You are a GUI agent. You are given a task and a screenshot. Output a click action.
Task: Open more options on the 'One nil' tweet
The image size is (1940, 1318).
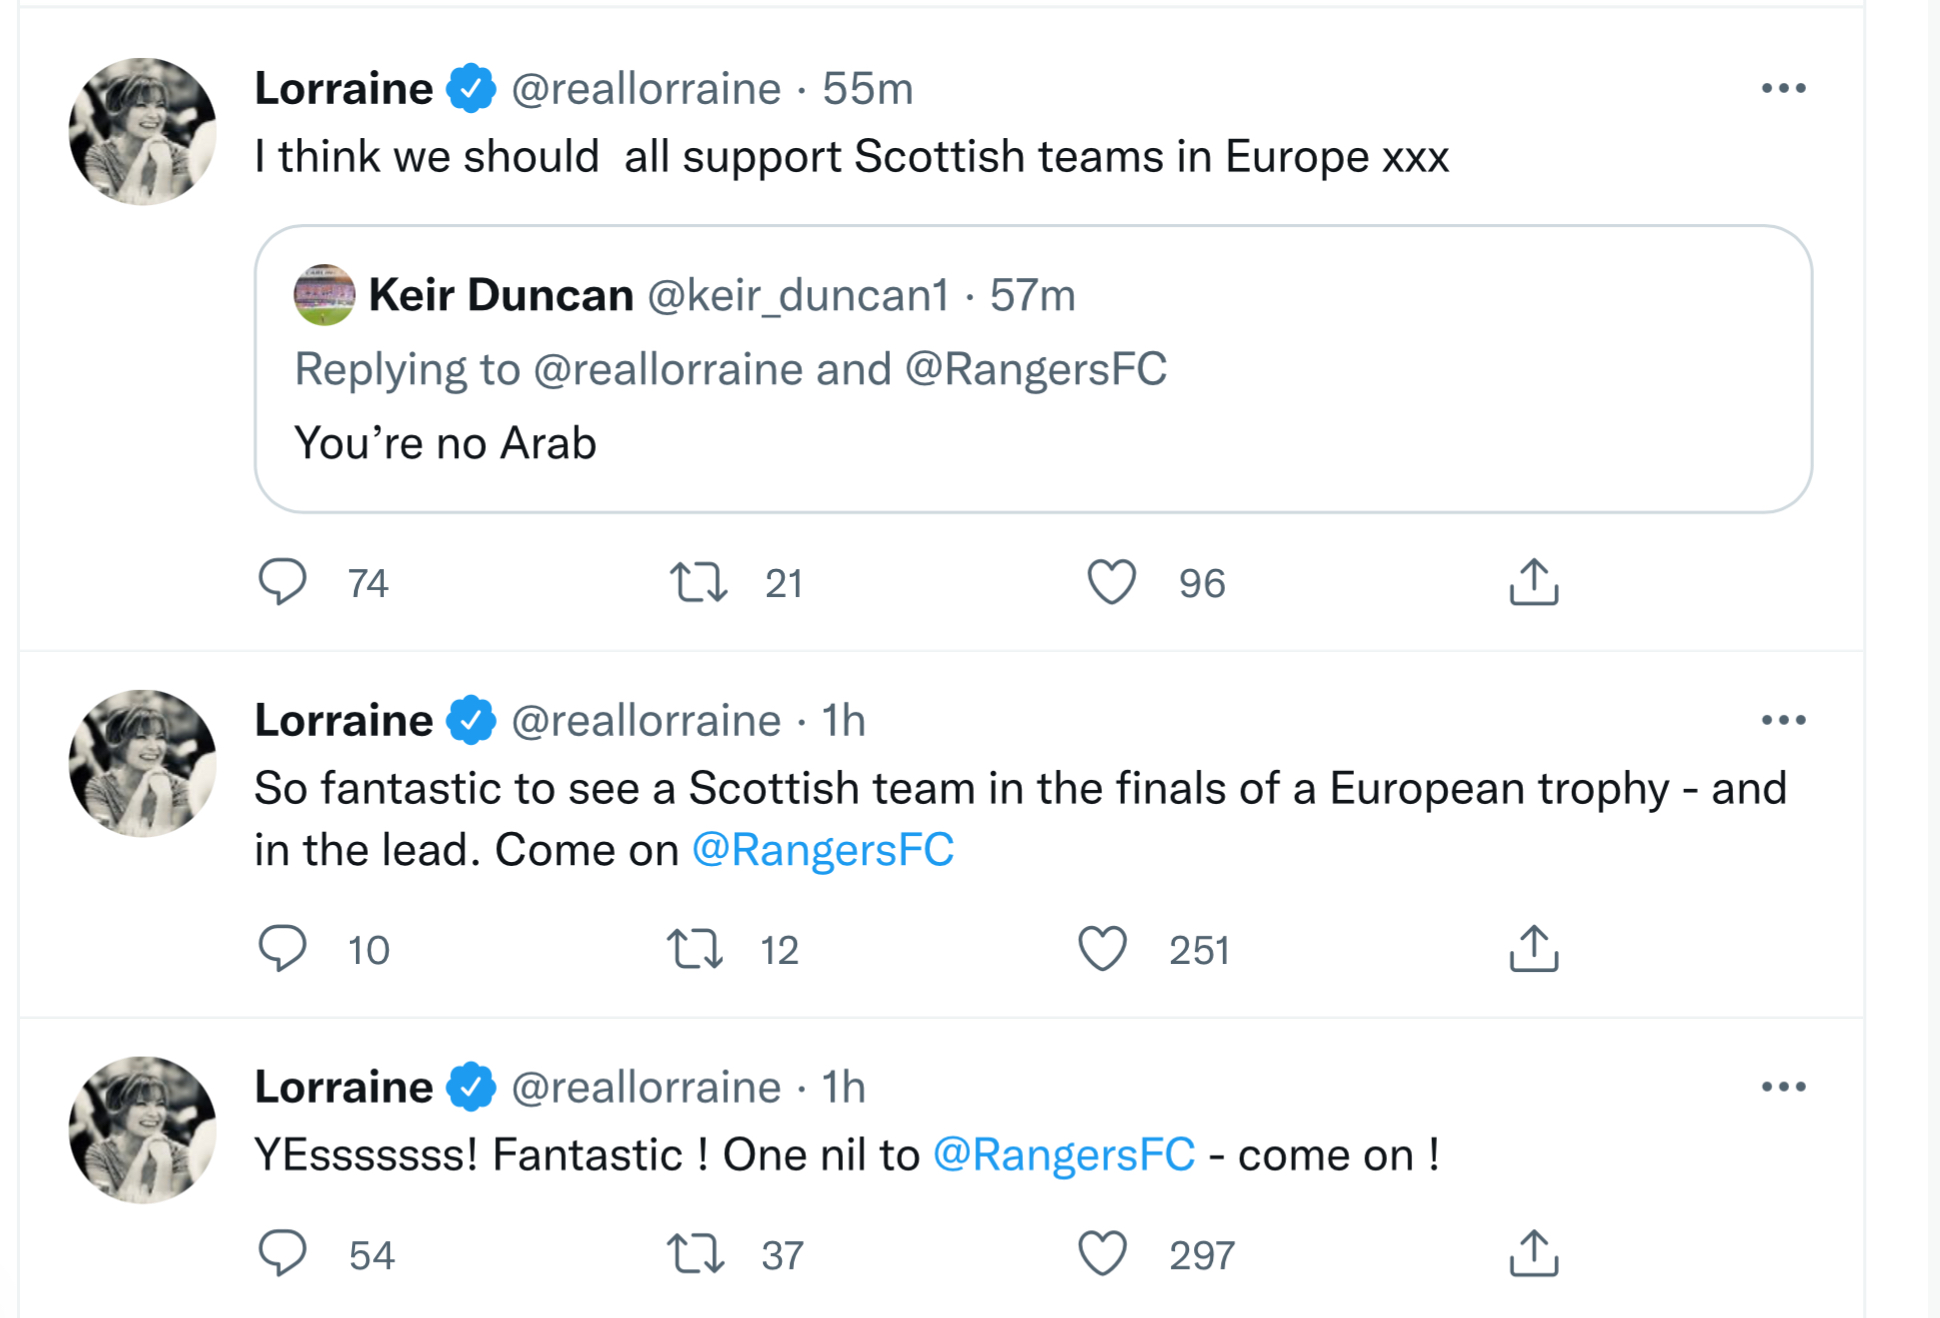pos(1783,1086)
